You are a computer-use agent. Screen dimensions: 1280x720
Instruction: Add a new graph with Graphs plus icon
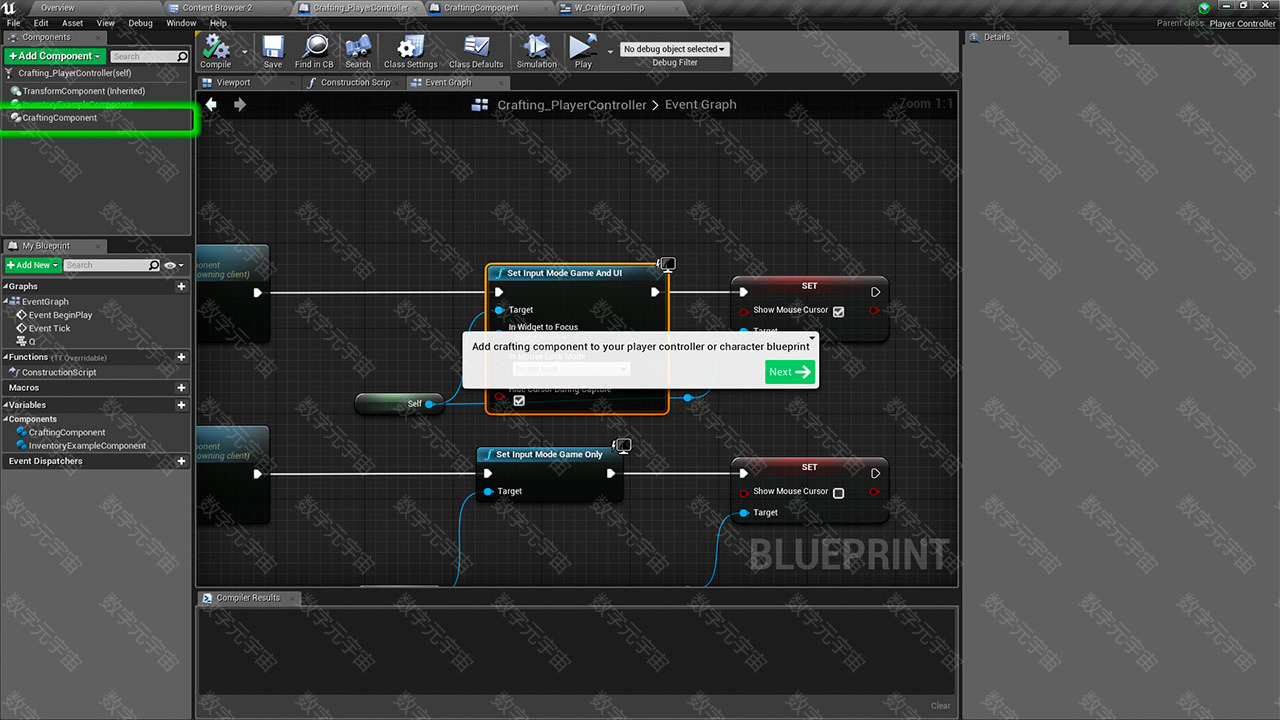click(x=181, y=286)
